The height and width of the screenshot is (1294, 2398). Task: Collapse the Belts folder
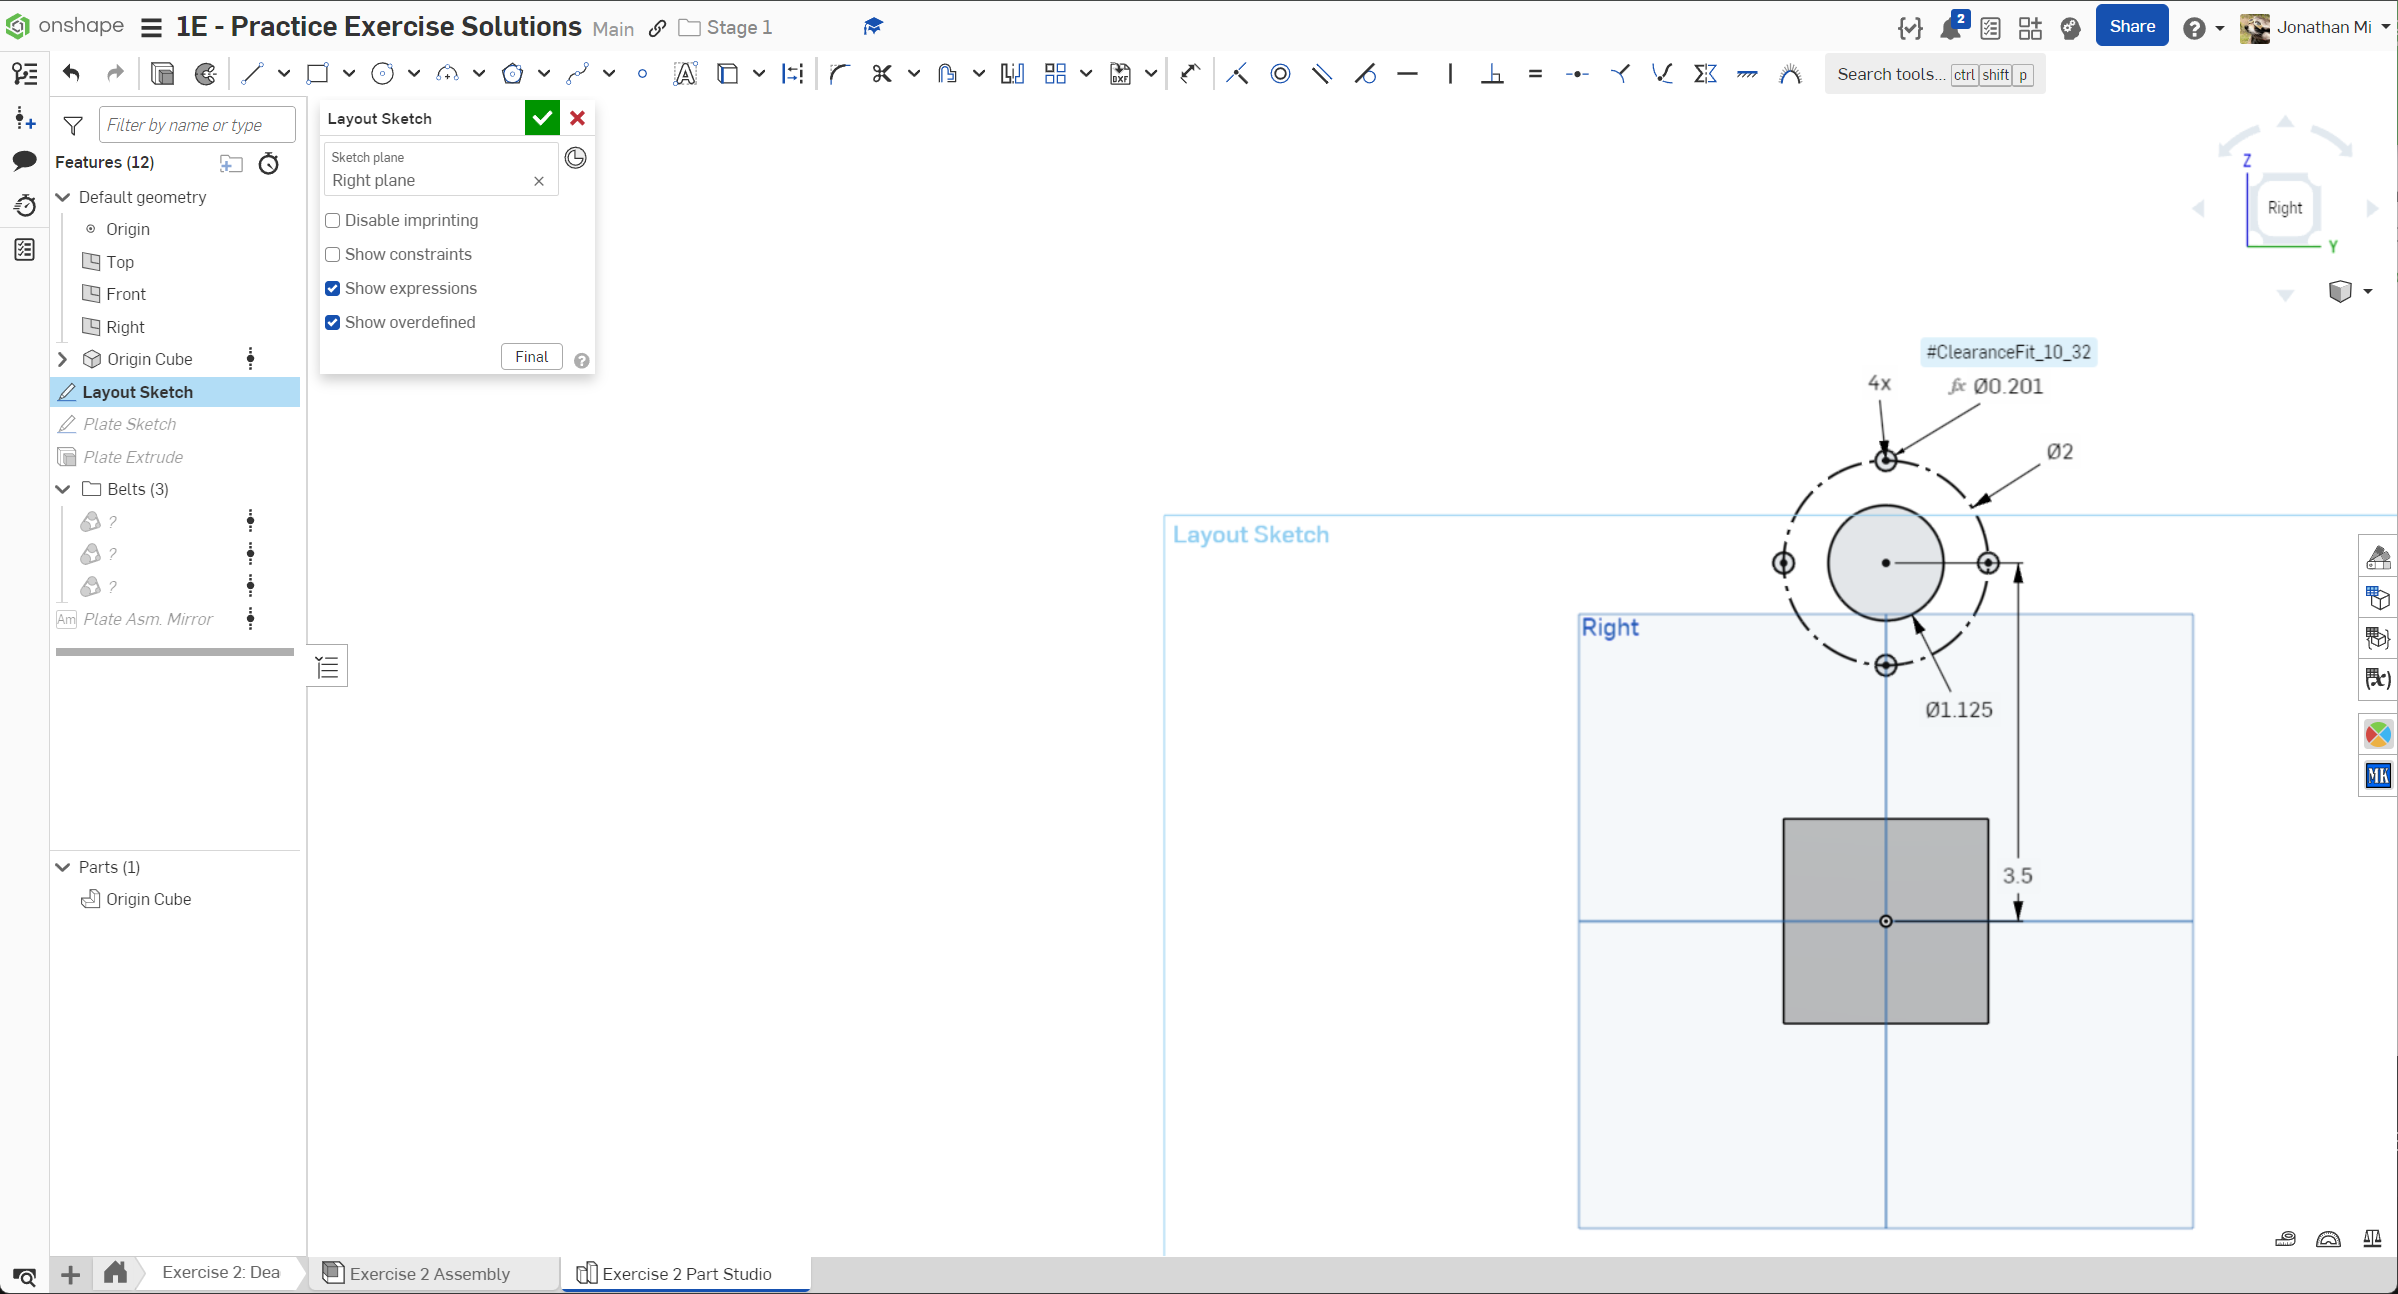coord(63,489)
